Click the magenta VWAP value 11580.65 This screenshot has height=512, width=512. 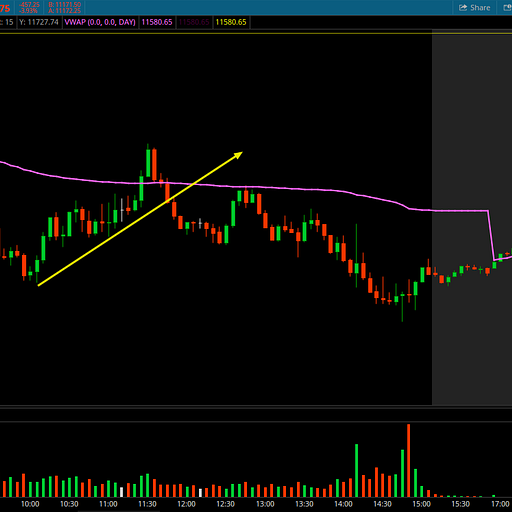(x=157, y=22)
